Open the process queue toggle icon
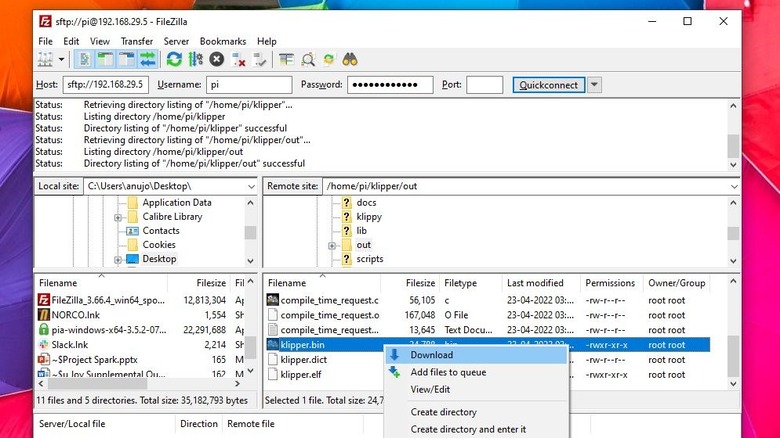Screen dimensions: 780x438 195,59
